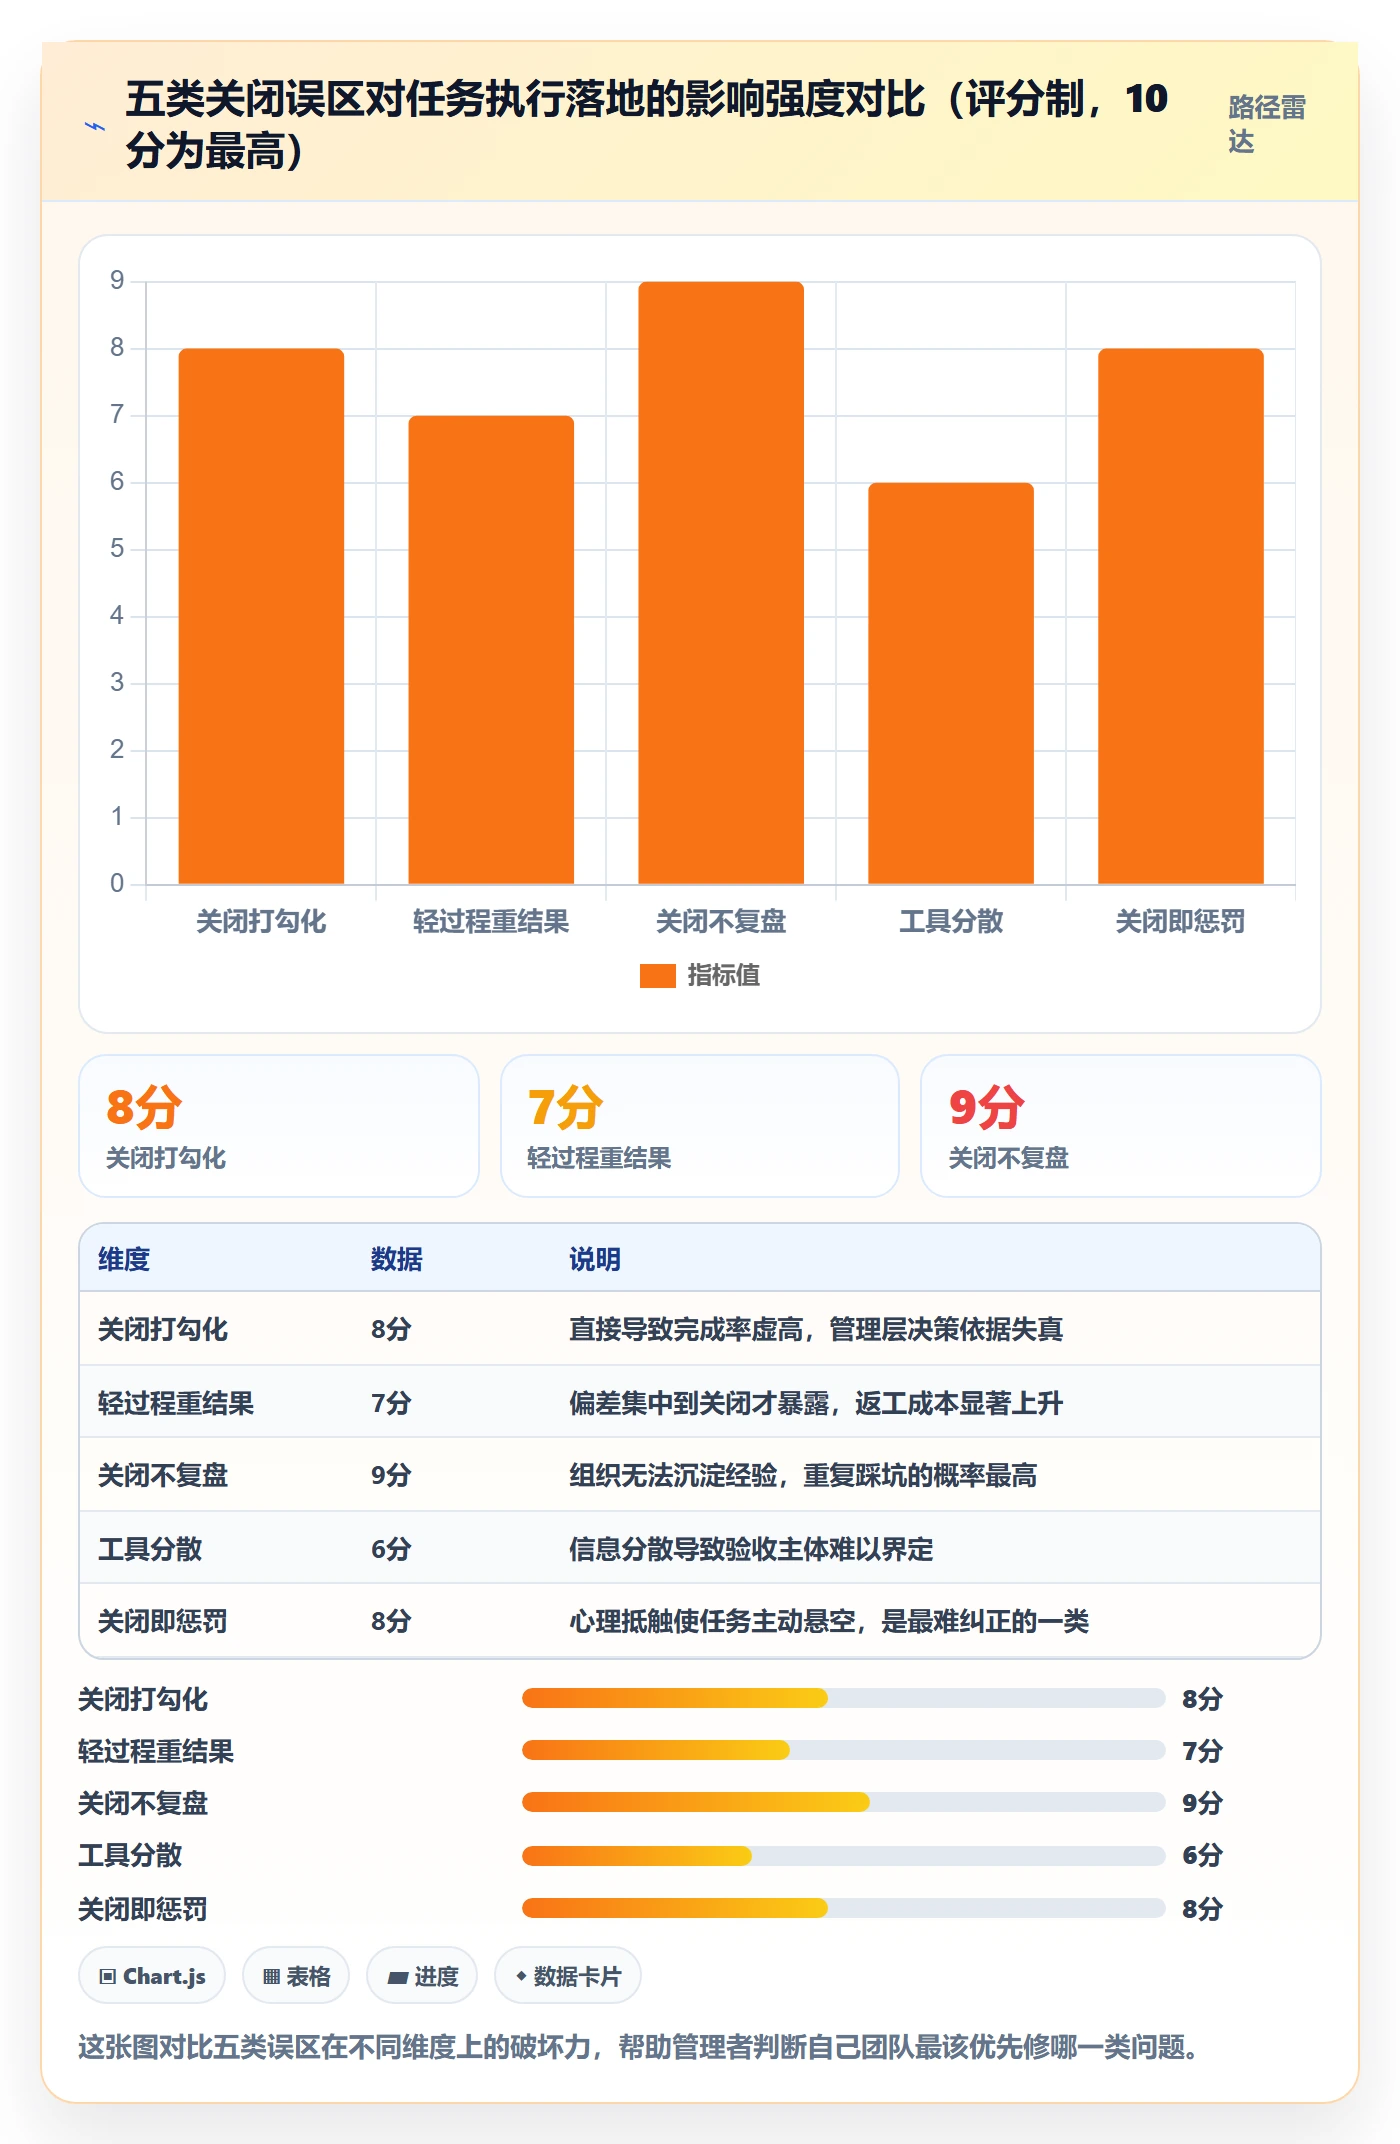Image resolution: width=1400 pixels, height=2144 pixels.
Task: Click the 6分 value in the table
Action: [x=391, y=1549]
